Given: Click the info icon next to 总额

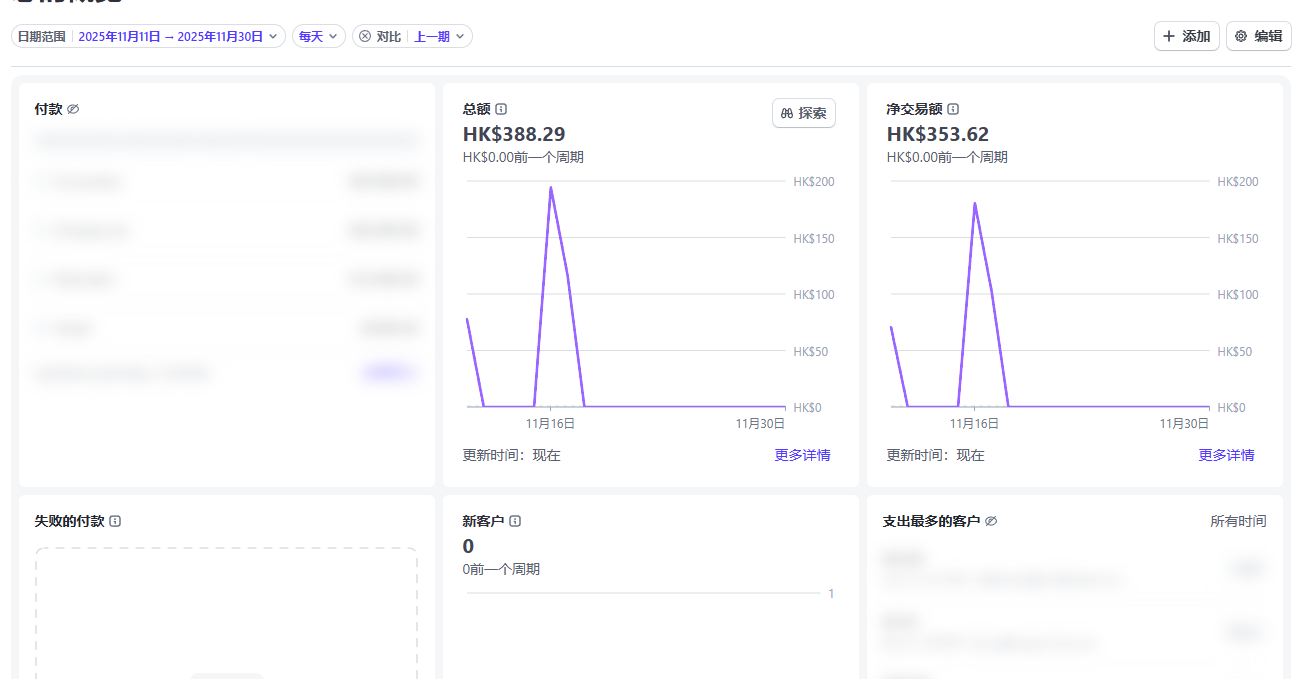Looking at the screenshot, I should [x=501, y=109].
